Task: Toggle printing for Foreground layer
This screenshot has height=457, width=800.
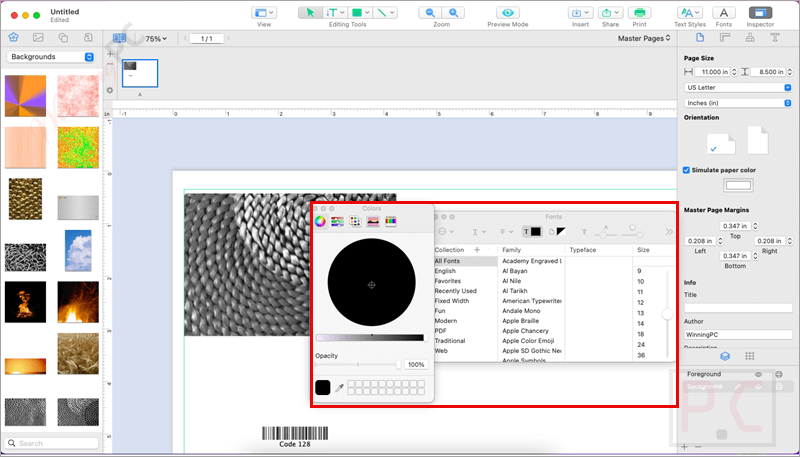Action: point(779,374)
